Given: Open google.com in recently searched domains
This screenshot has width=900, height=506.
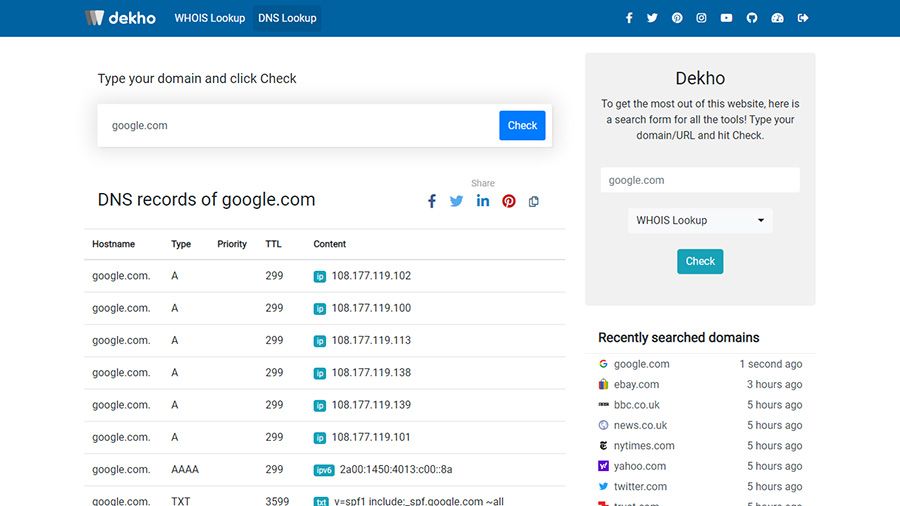Looking at the screenshot, I should pos(641,364).
